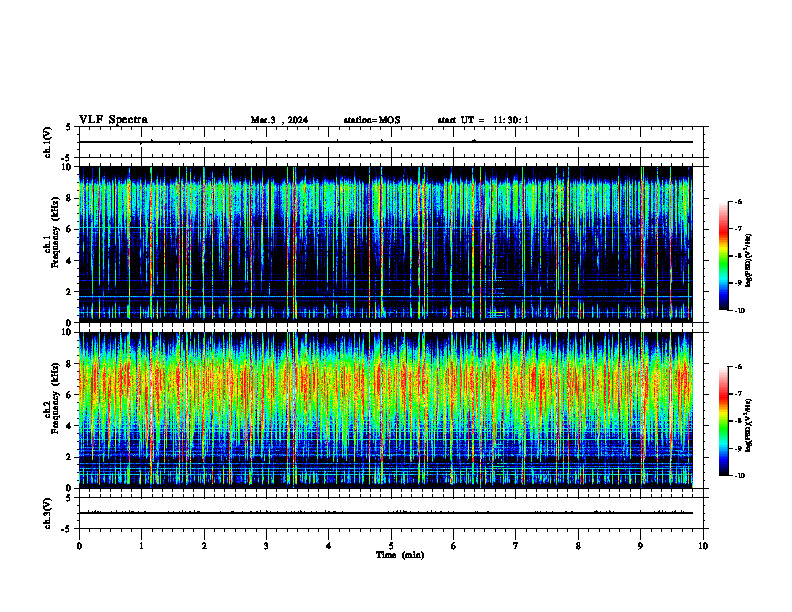Select the date text "Mar.3 , 2024"
The height and width of the screenshot is (612, 792).
pos(279,120)
